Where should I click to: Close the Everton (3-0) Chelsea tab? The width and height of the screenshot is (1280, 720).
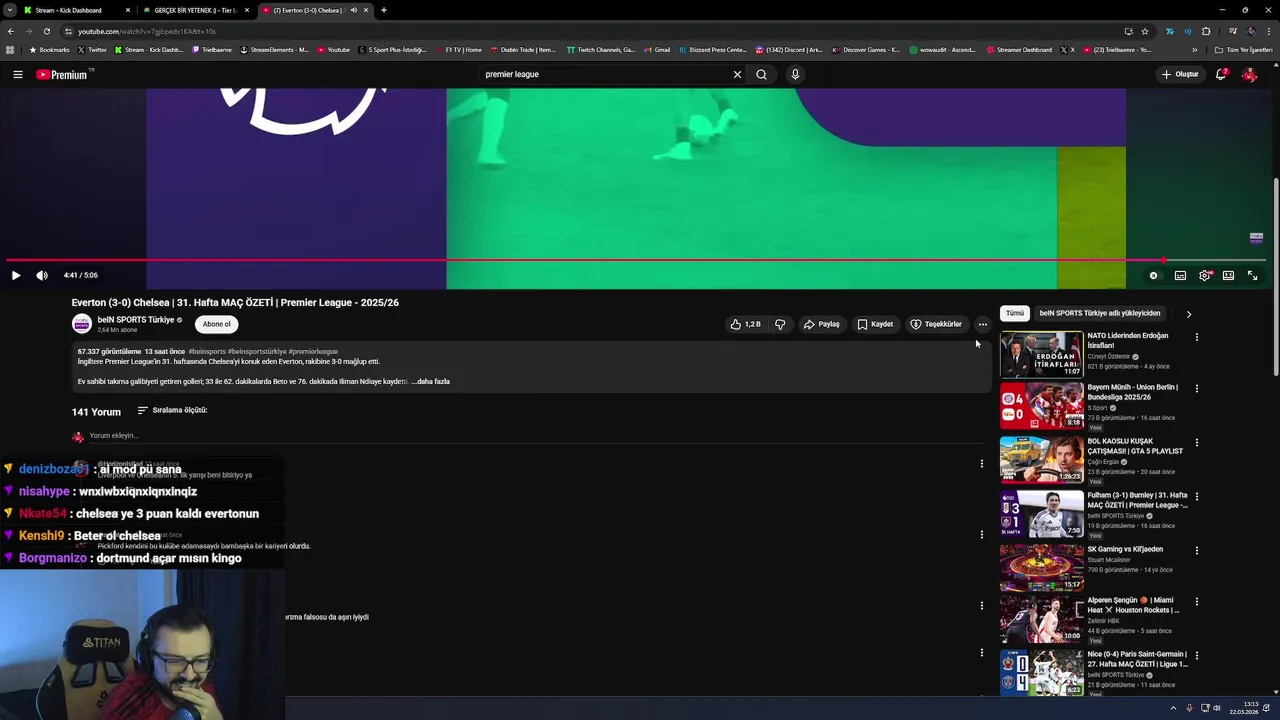click(x=366, y=10)
